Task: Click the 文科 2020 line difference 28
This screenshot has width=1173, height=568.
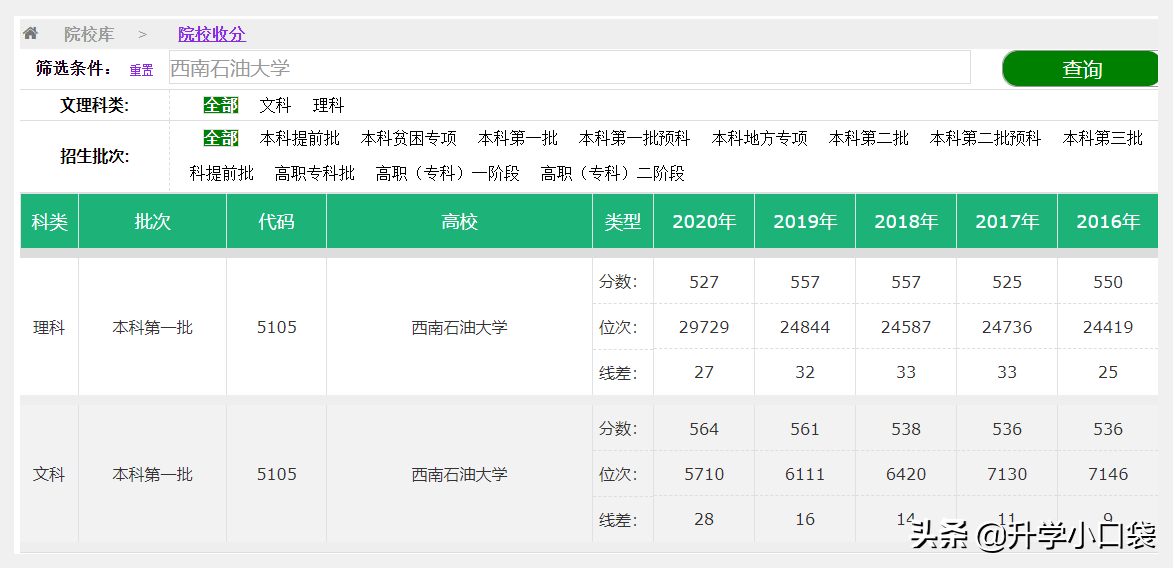Action: (x=704, y=519)
